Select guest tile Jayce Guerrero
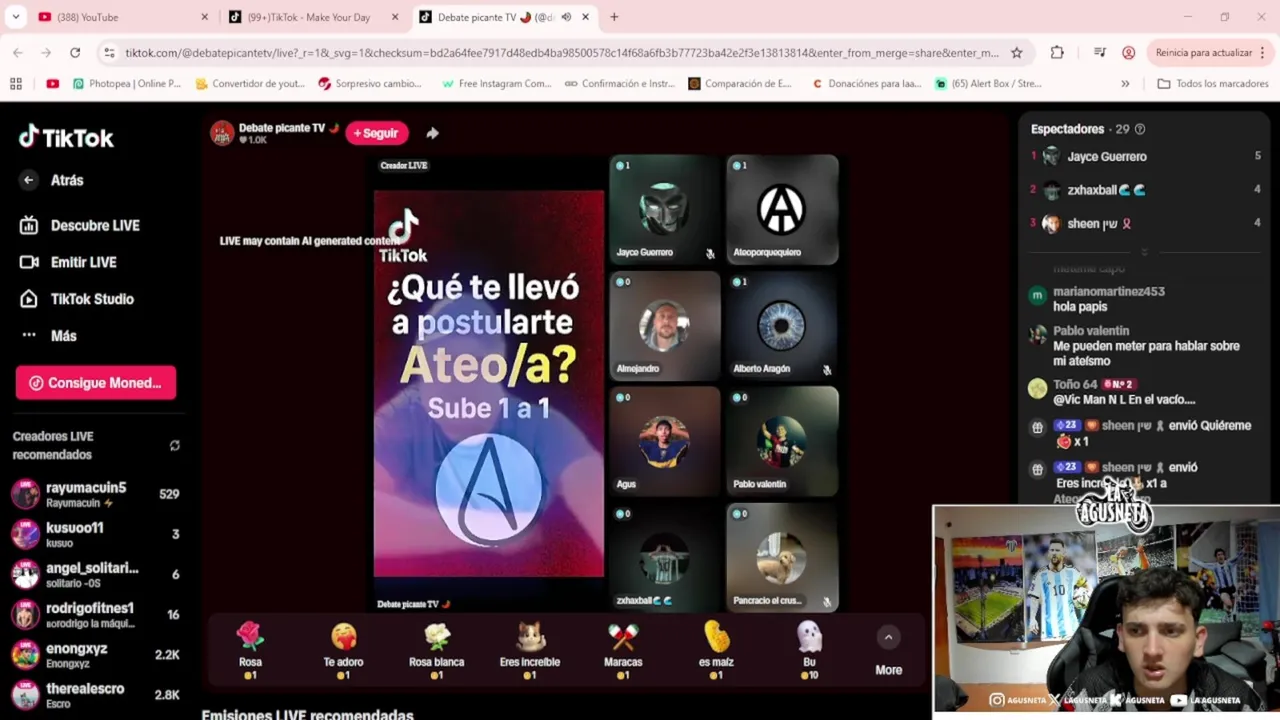 [x=665, y=210]
